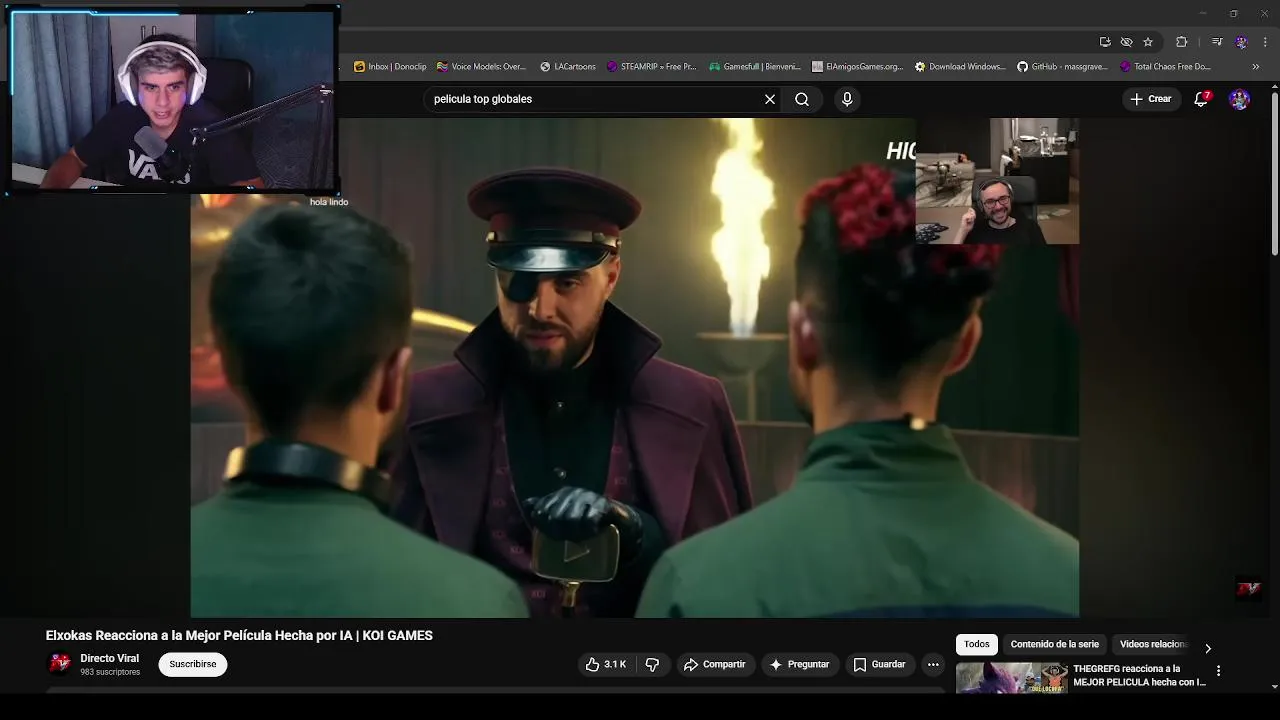This screenshot has height=720, width=1280.
Task: Start voice search with the microphone icon
Action: [x=847, y=99]
